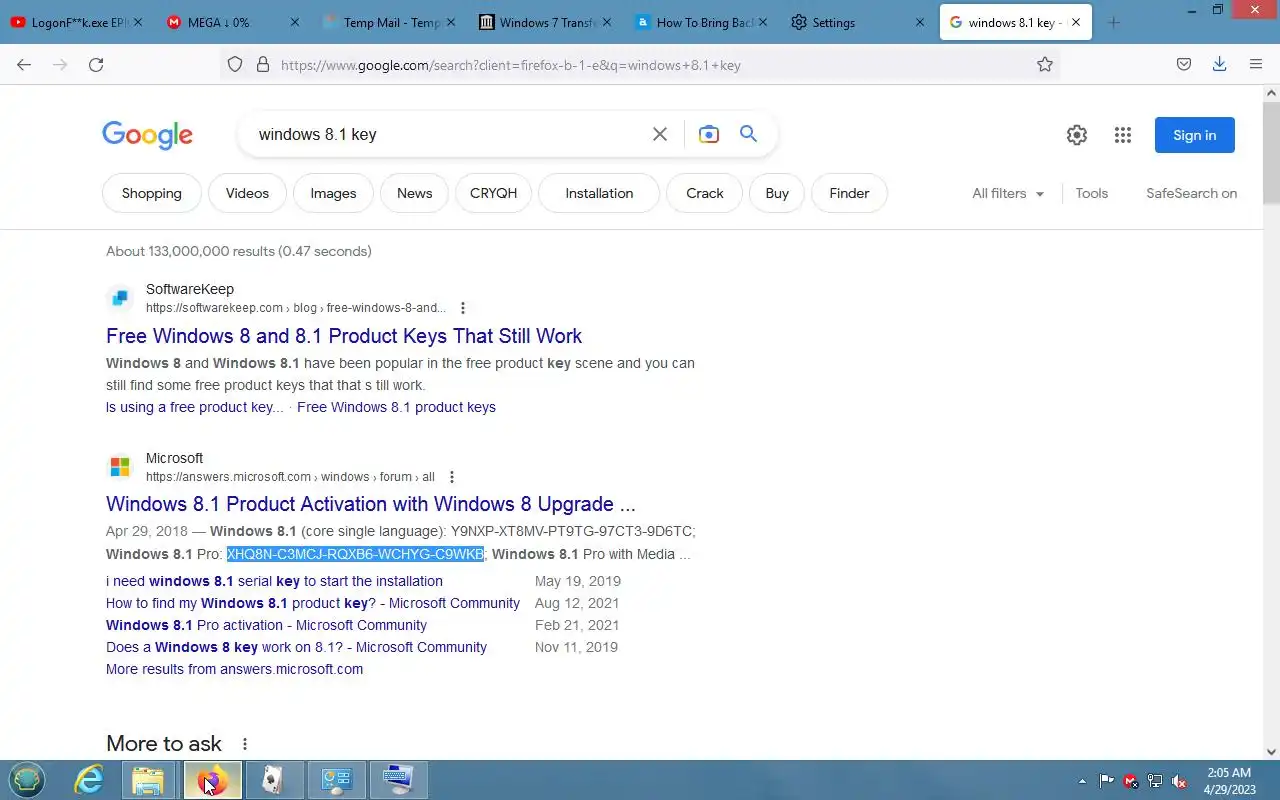
Task: Clear the search box with the X icon
Action: point(660,134)
